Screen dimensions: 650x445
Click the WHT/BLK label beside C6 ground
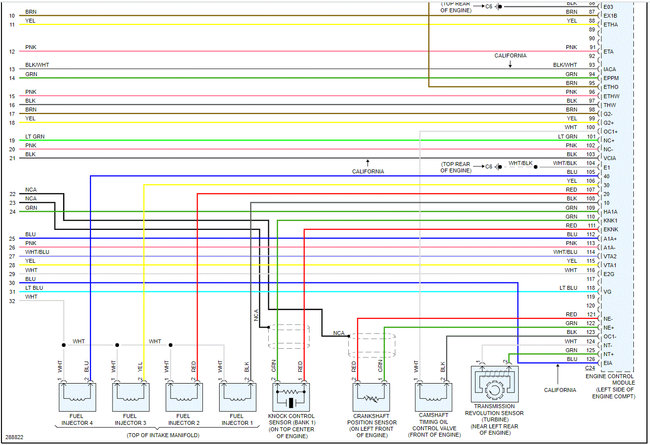tap(520, 163)
